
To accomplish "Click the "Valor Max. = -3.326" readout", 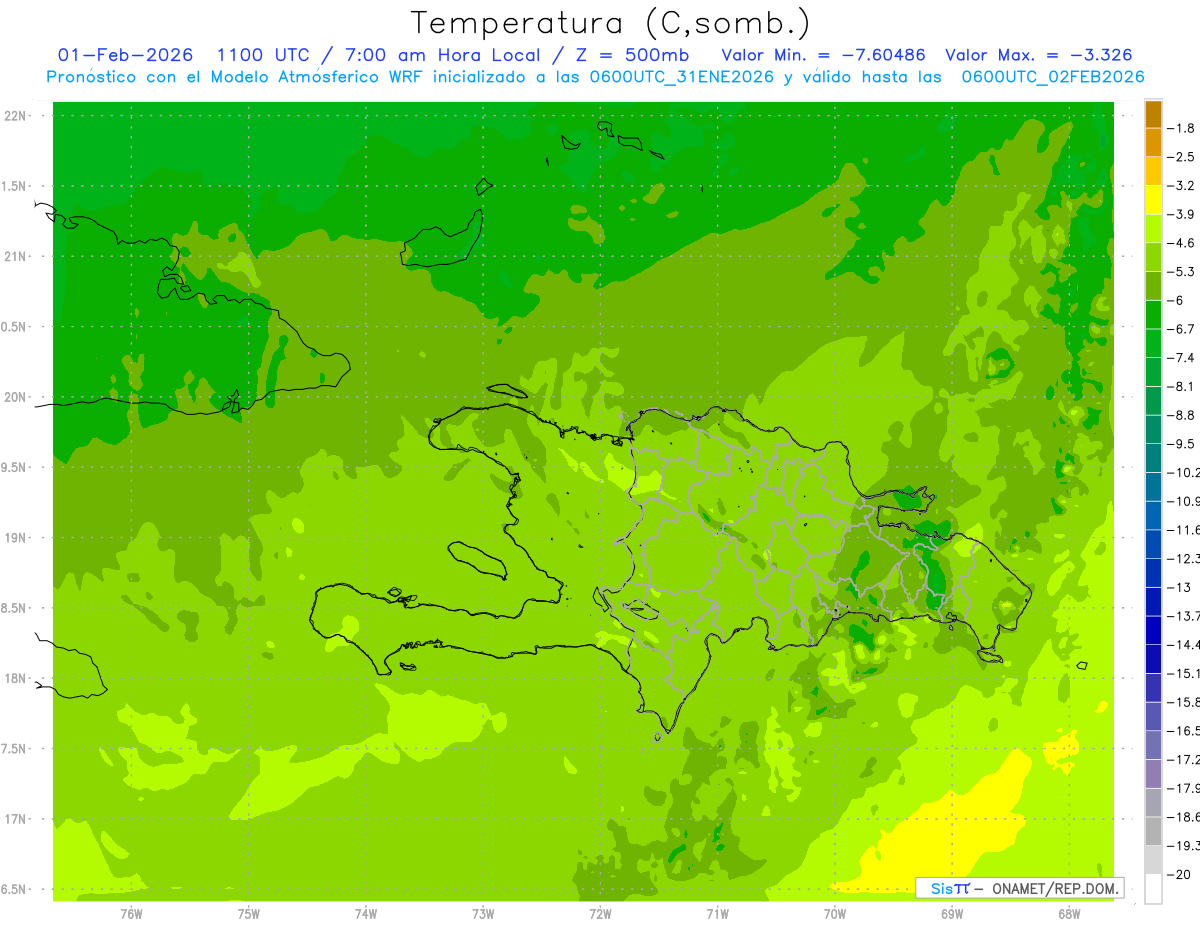I will [1038, 55].
